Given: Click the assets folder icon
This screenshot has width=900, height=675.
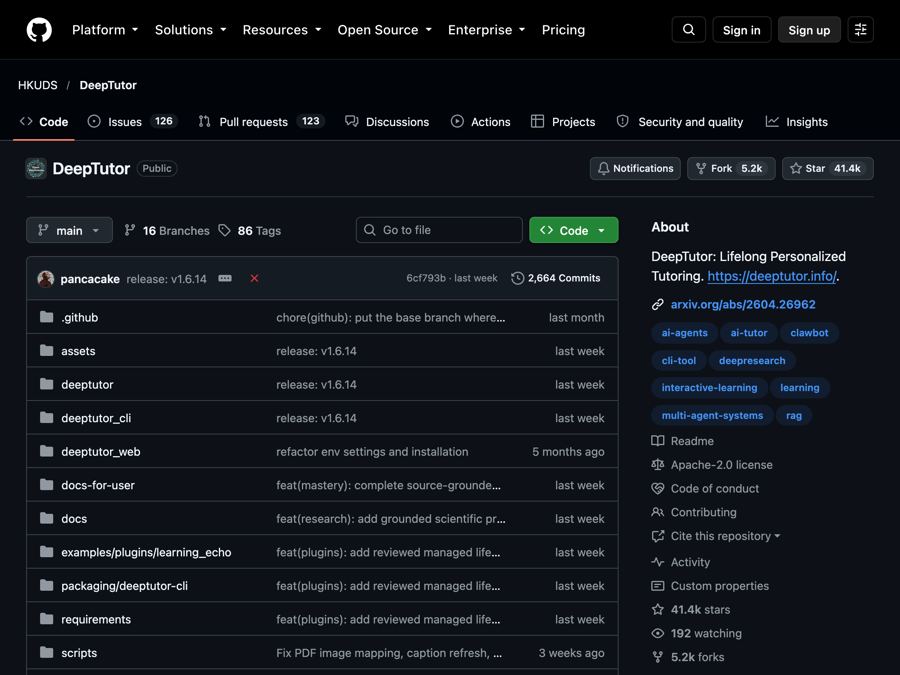Looking at the screenshot, I should coord(46,351).
